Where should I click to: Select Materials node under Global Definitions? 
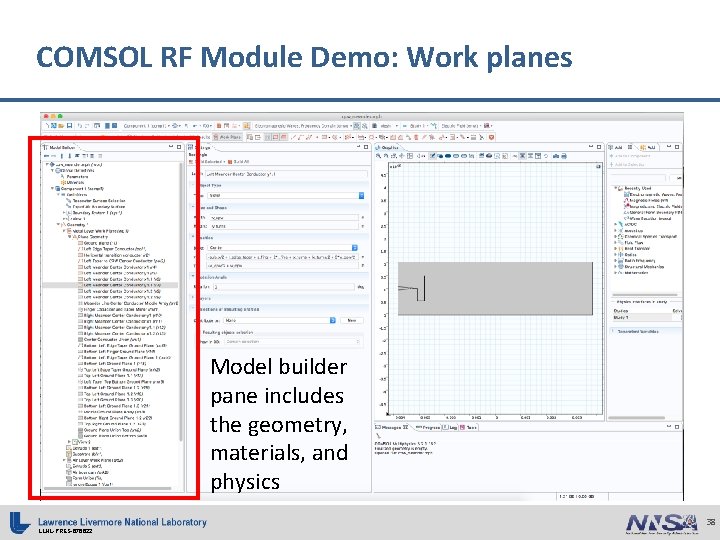(x=75, y=182)
